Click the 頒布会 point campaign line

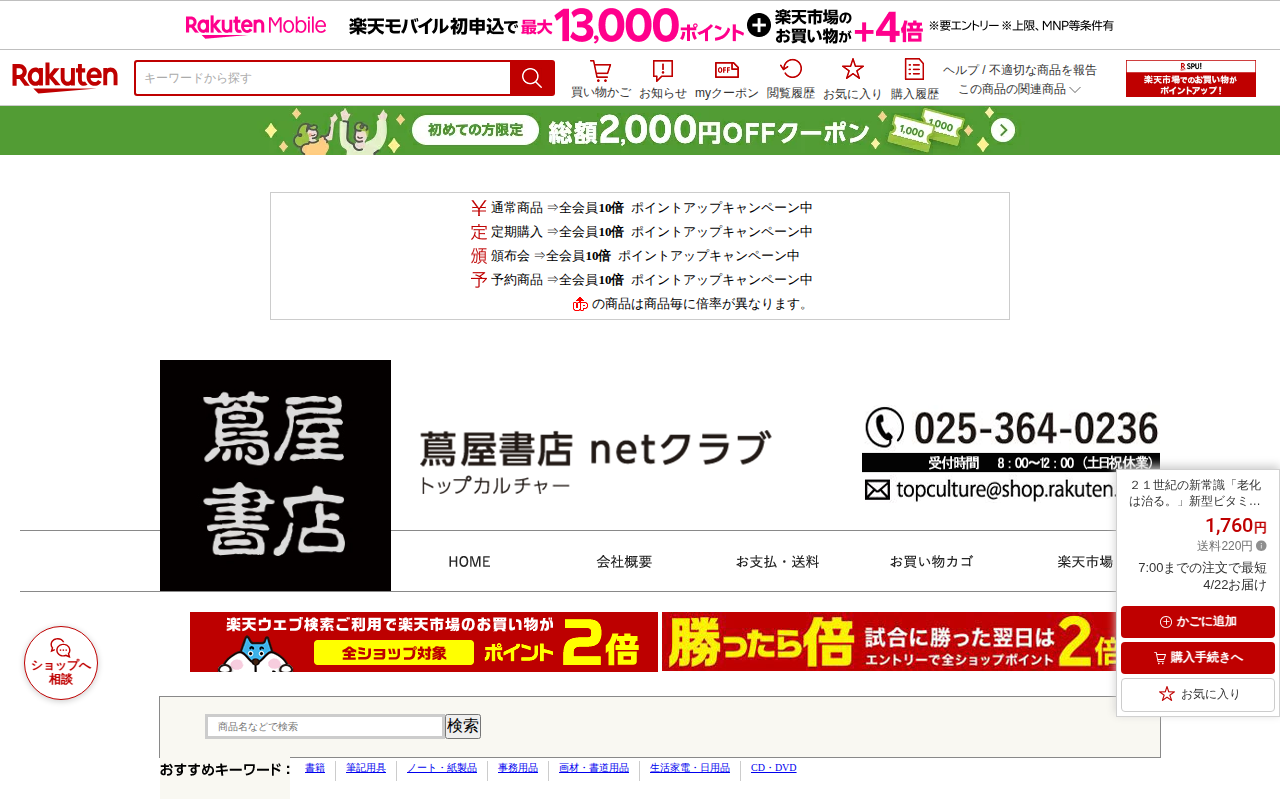point(635,256)
